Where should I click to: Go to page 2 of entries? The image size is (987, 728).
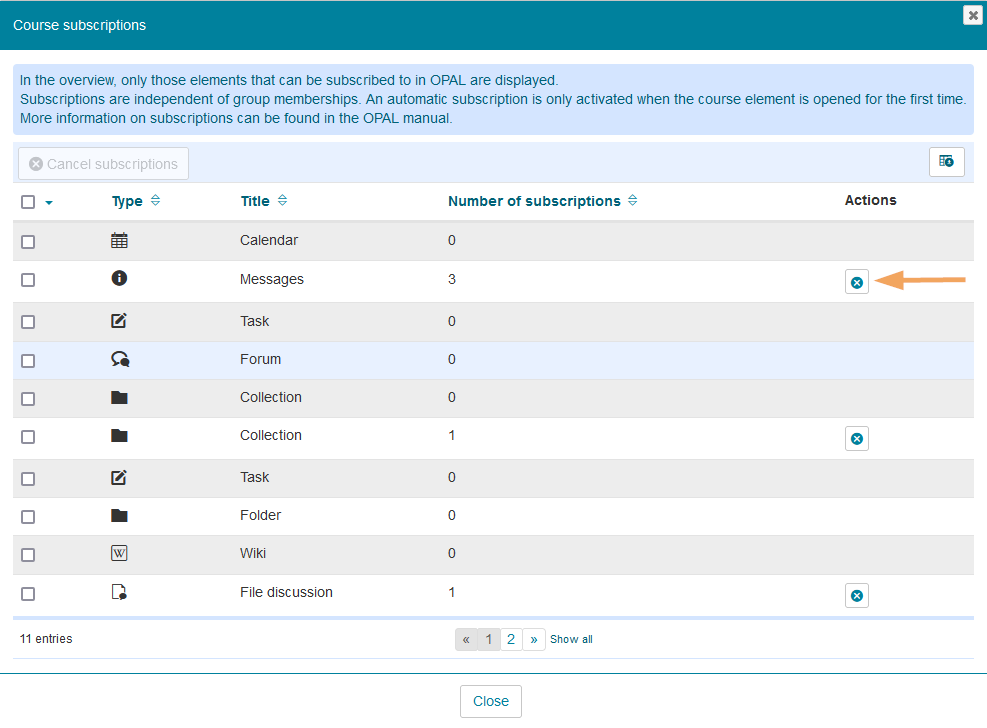pyautogui.click(x=511, y=639)
